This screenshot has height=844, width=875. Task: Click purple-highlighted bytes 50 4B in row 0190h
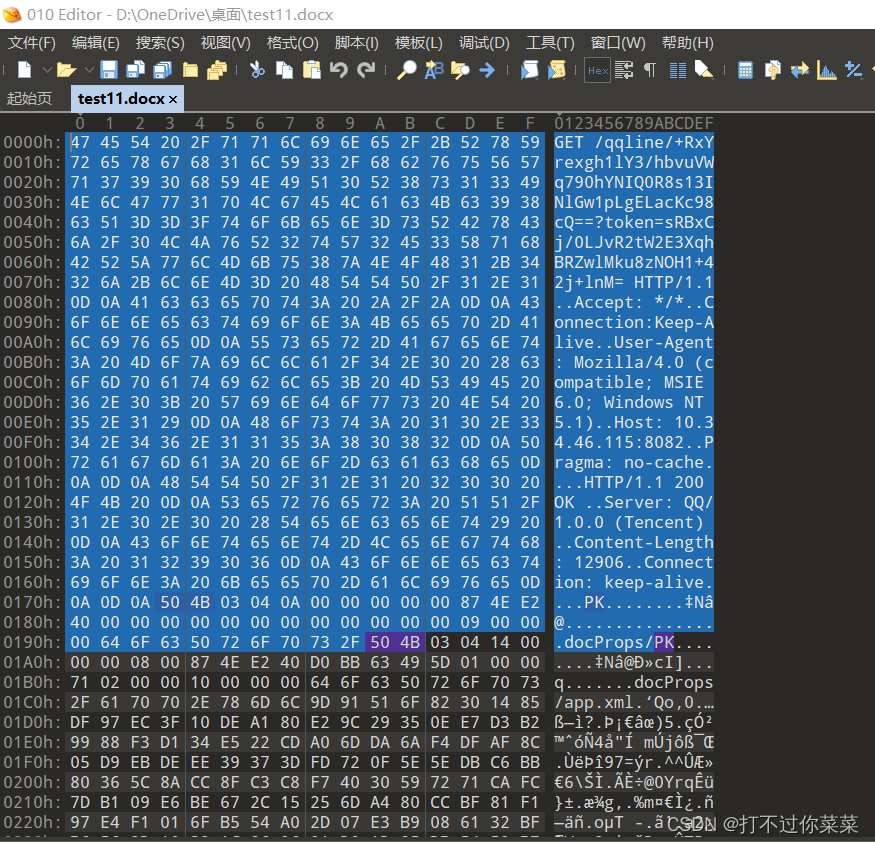coord(395,642)
